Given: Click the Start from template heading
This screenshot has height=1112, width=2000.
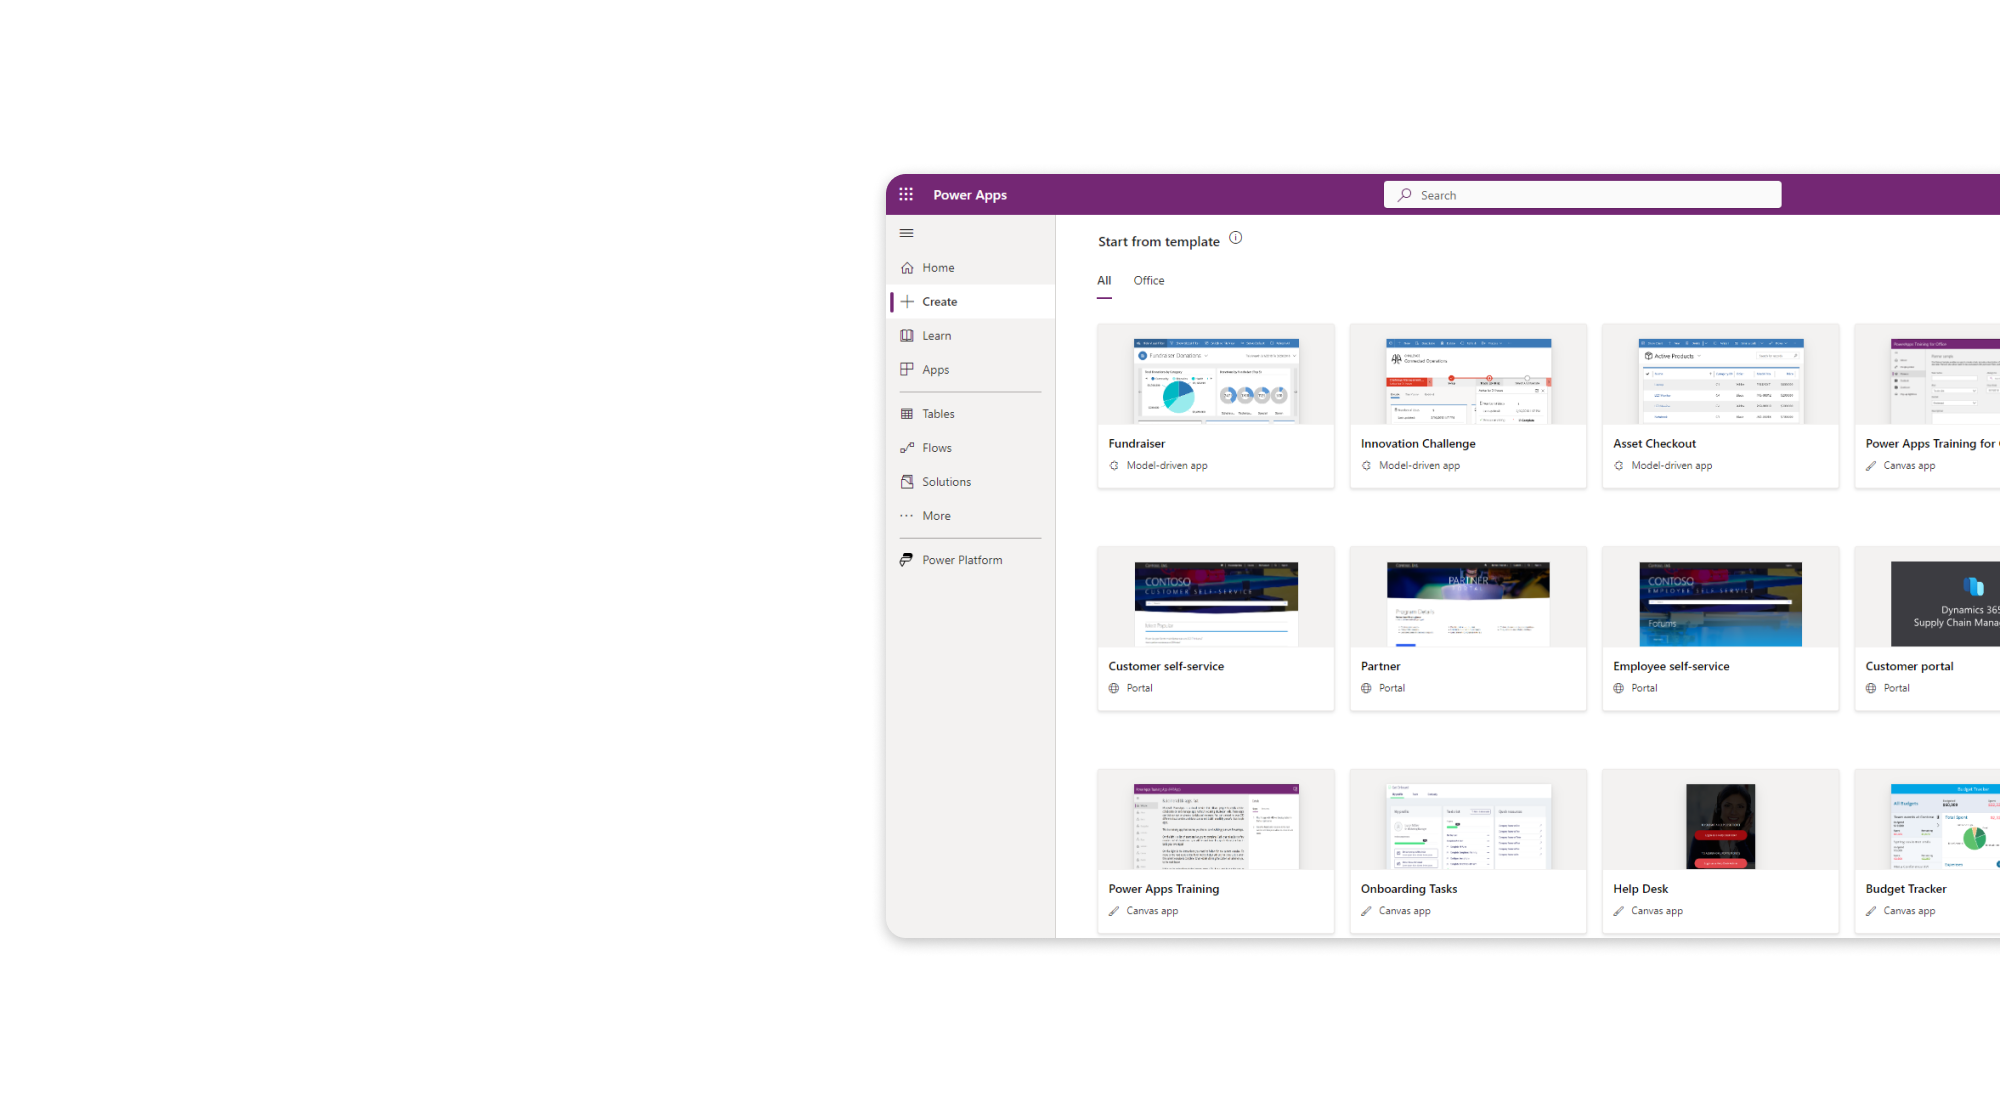Looking at the screenshot, I should pyautogui.click(x=1159, y=242).
